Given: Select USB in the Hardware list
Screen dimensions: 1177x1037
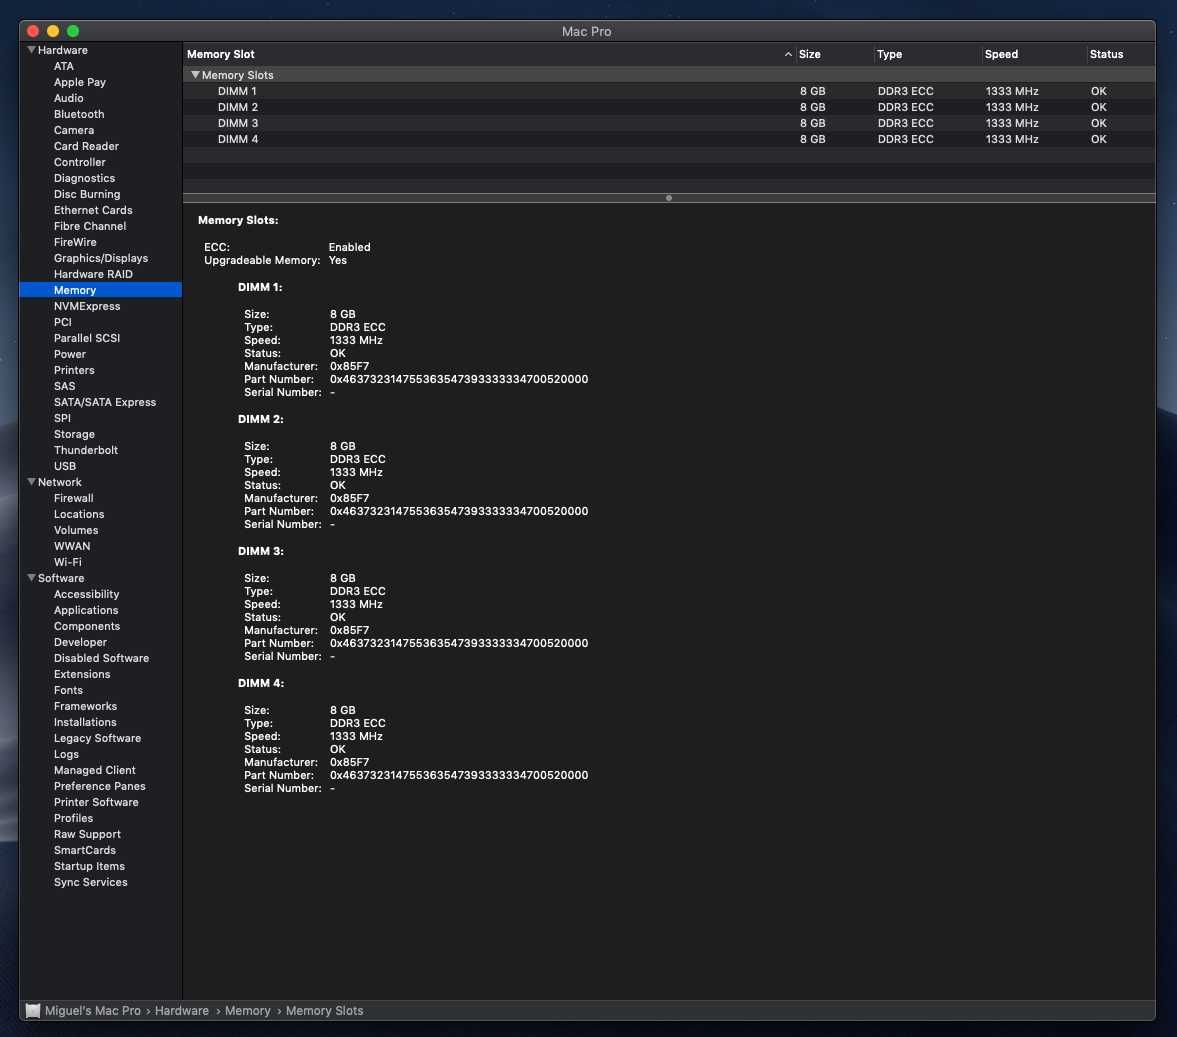Looking at the screenshot, I should tap(65, 466).
